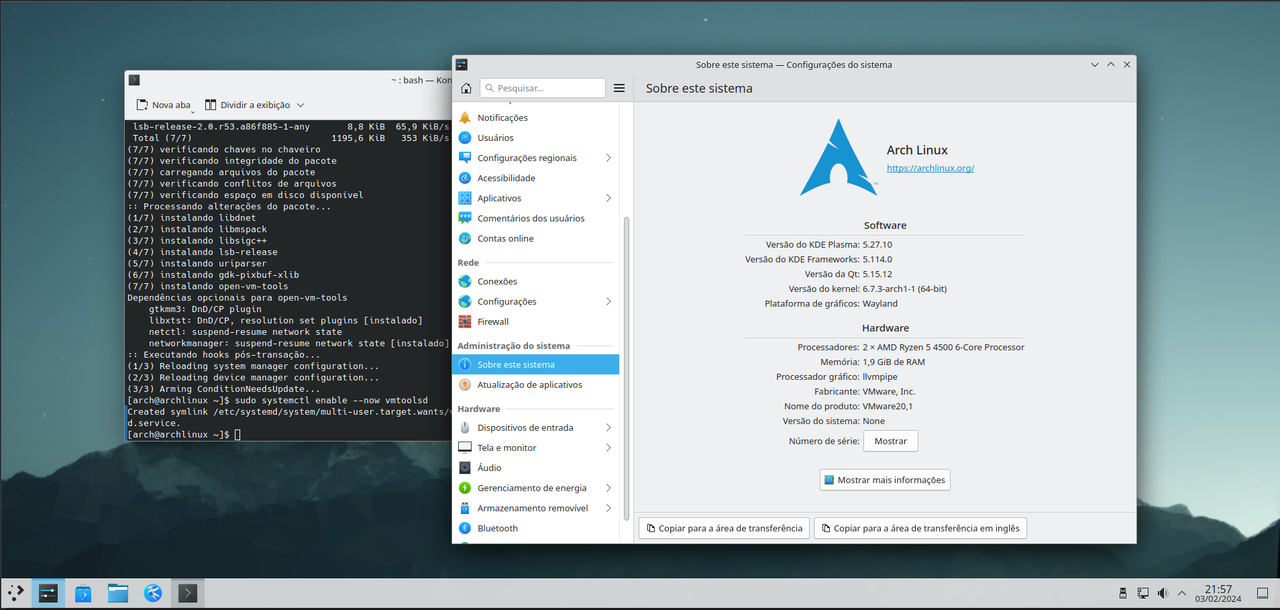Open the Dividir a exibição dropdown arrow
Image resolution: width=1280 pixels, height=610 pixels.
click(300, 105)
